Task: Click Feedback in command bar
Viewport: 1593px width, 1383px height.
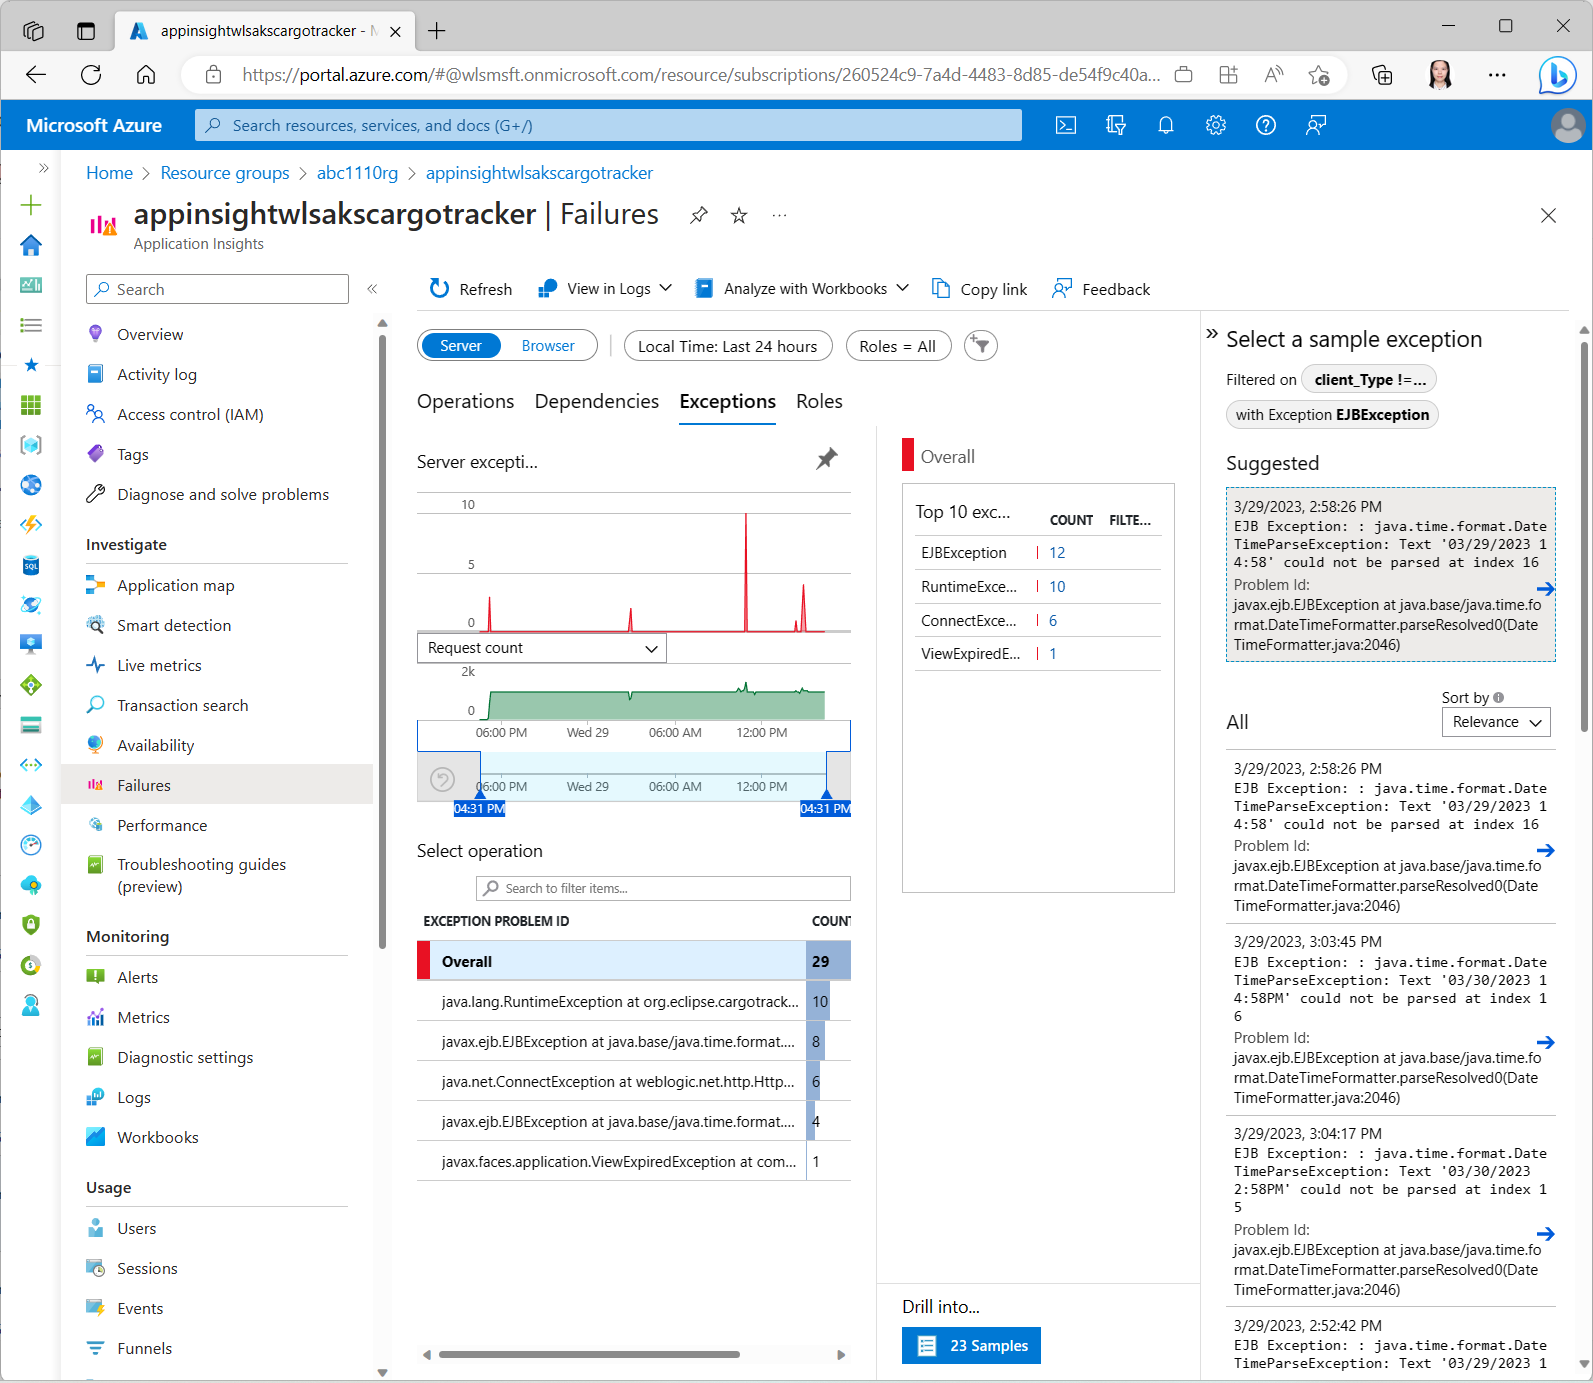Action: 1101,289
